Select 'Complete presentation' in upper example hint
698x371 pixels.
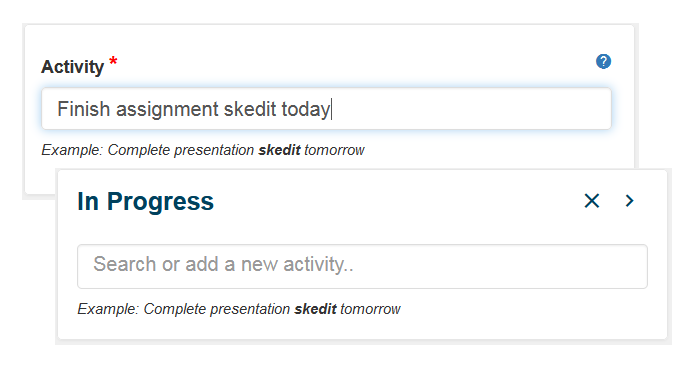(181, 151)
